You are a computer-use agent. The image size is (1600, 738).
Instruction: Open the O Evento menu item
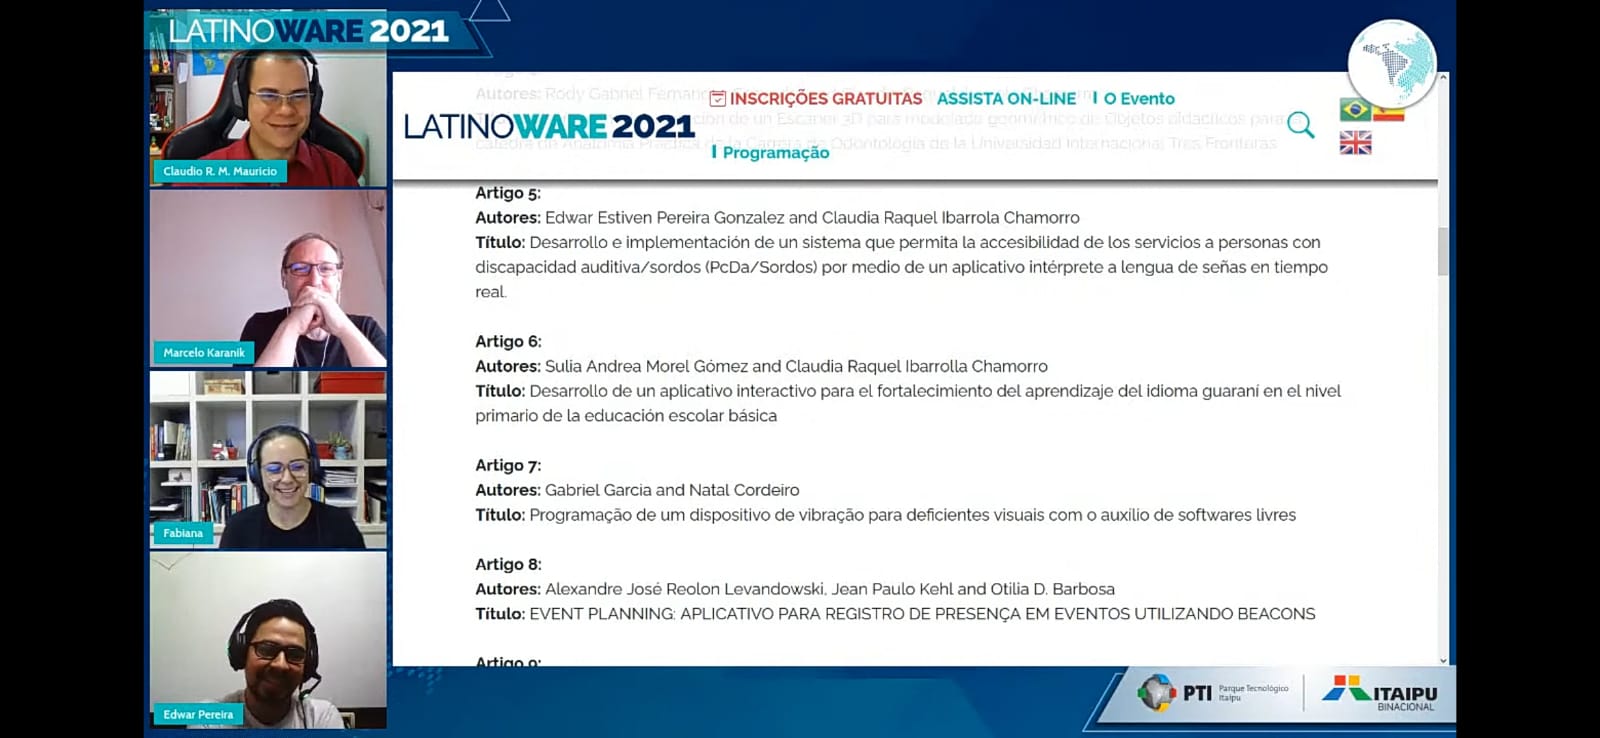1139,99
